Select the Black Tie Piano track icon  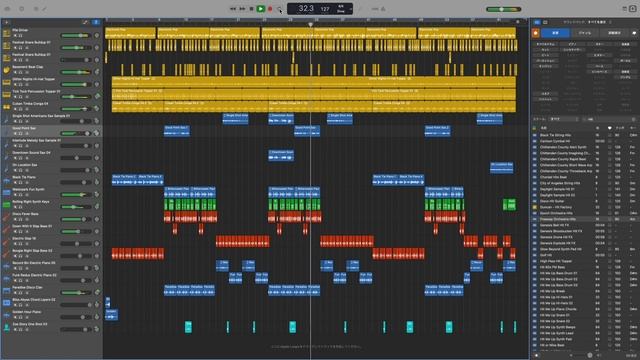[6, 180]
